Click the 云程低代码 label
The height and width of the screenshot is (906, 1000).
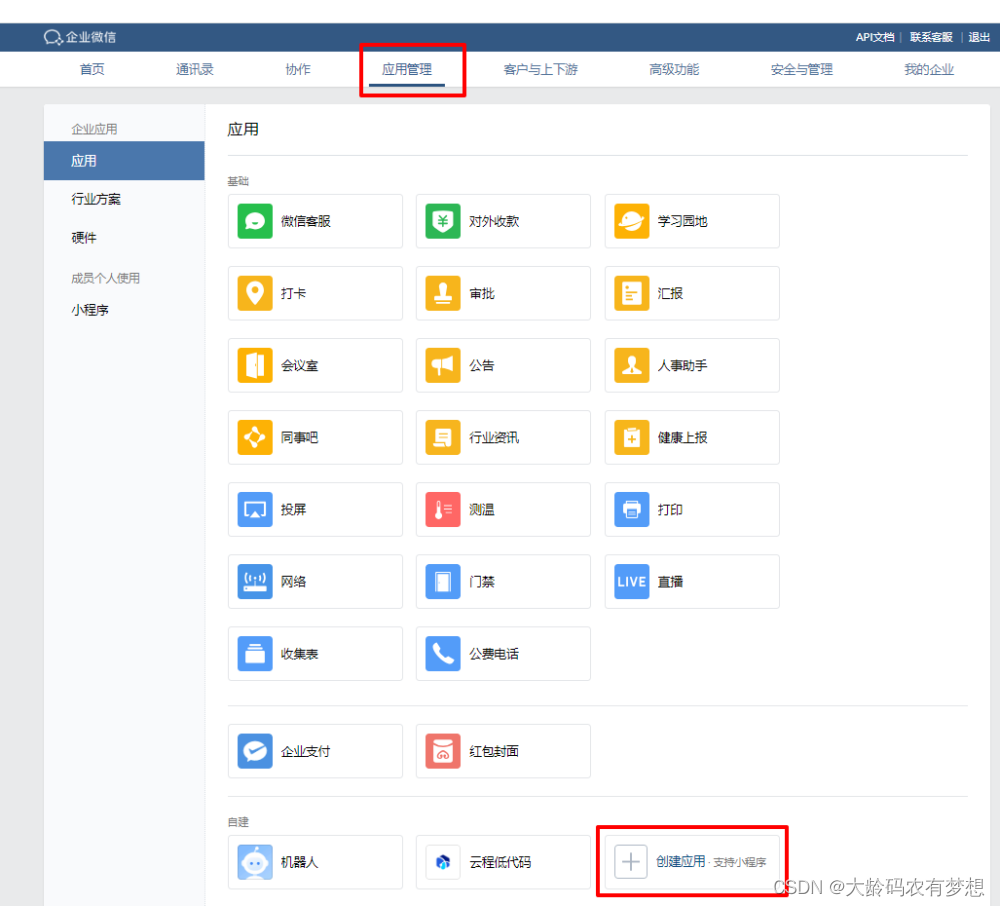[x=500, y=861]
